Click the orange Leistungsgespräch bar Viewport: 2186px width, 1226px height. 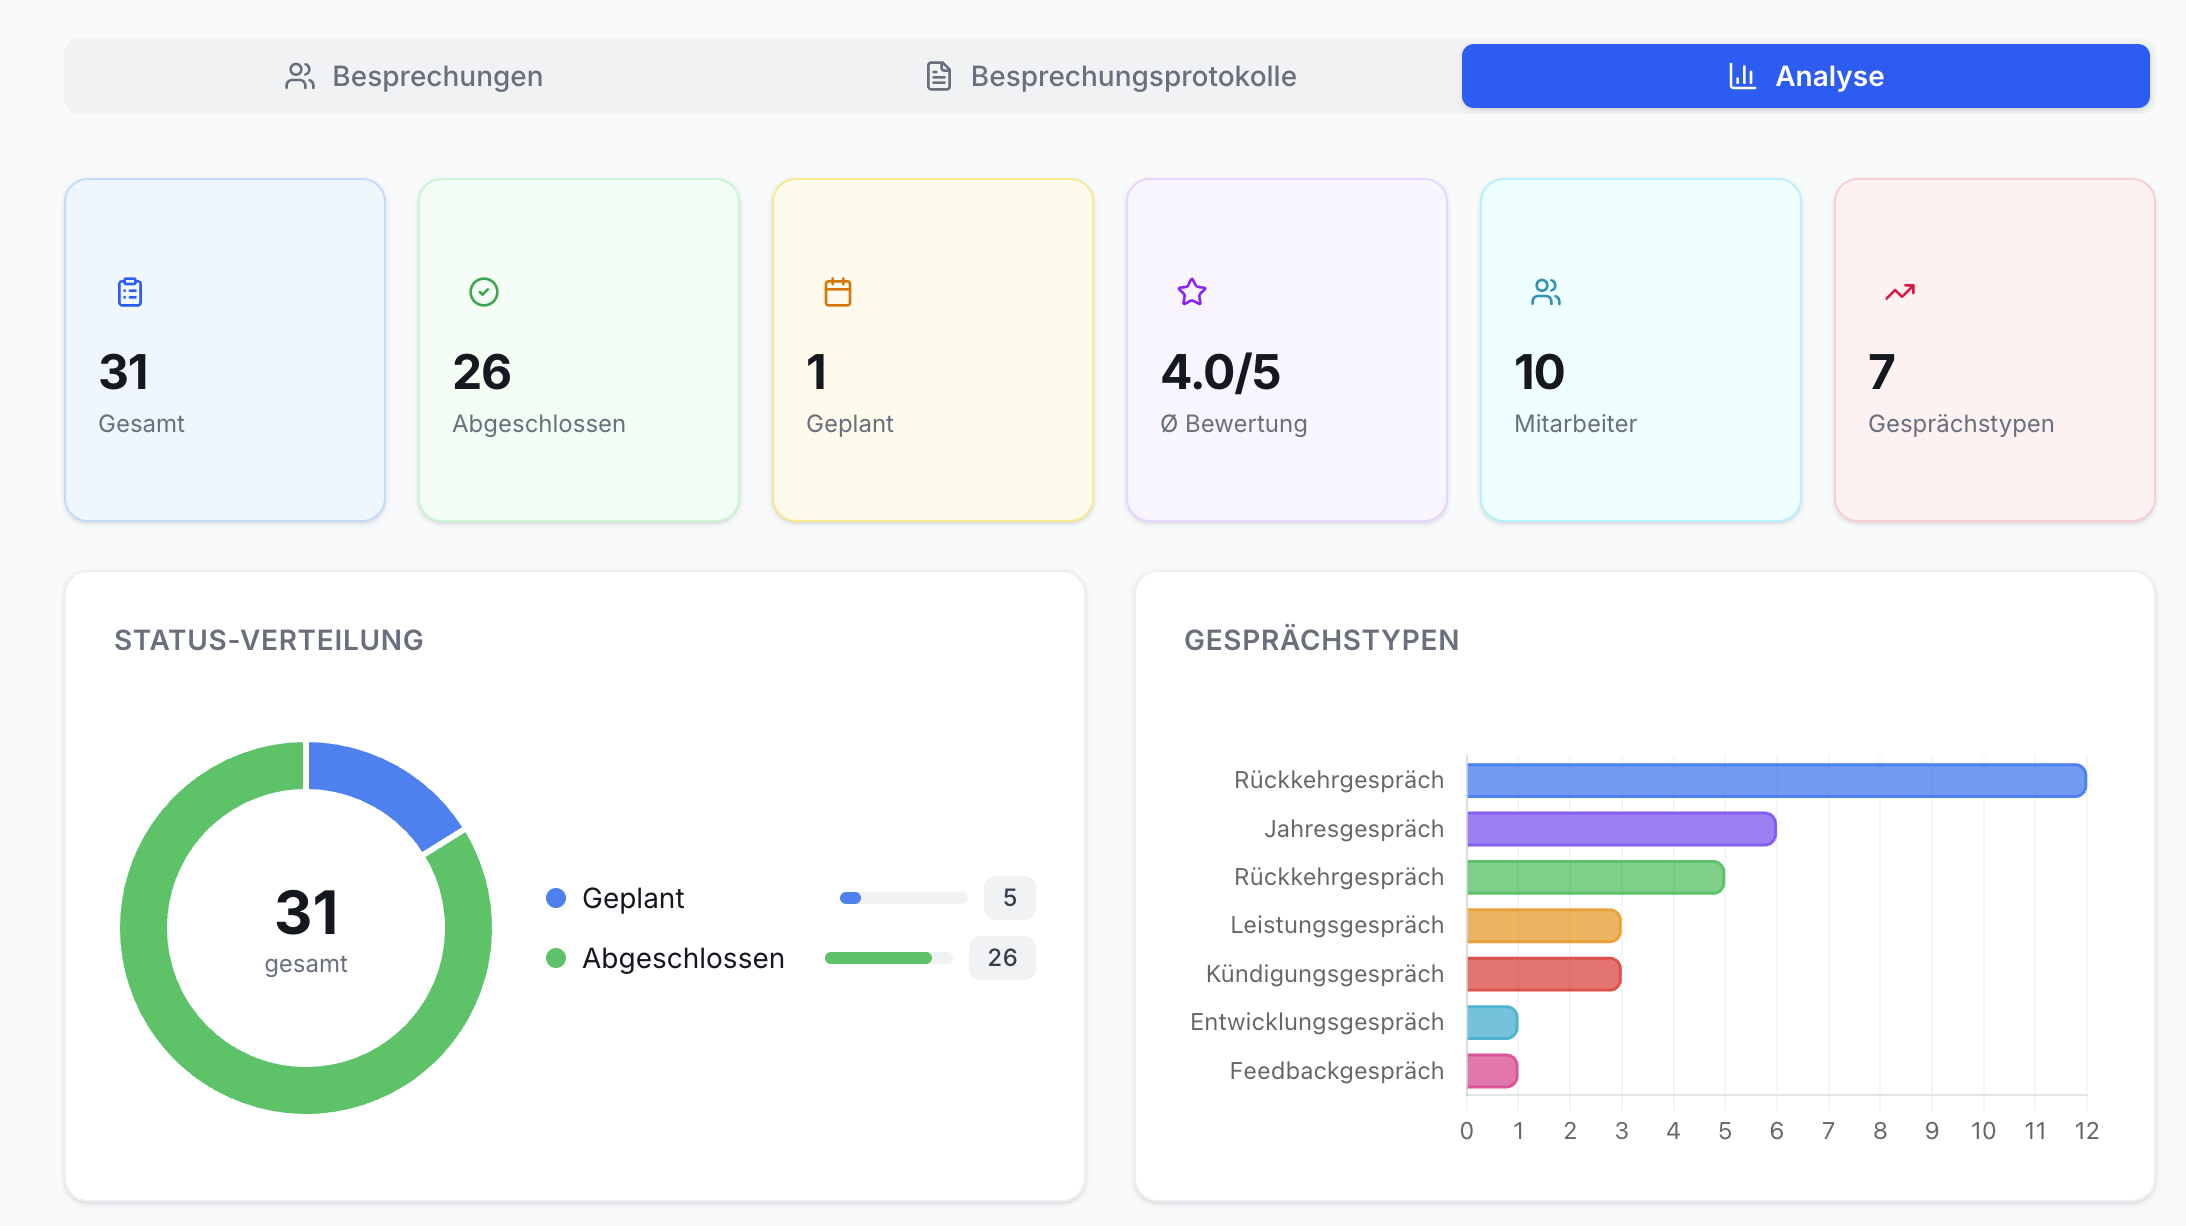tap(1544, 925)
